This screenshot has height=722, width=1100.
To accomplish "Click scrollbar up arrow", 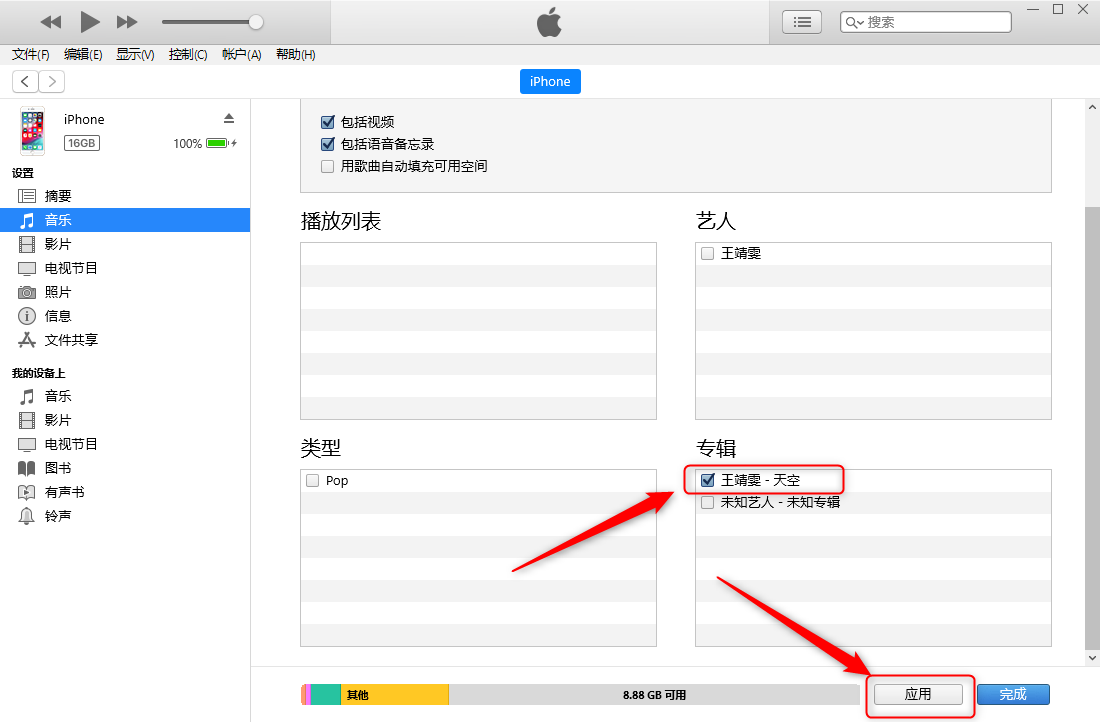I will (x=1092, y=107).
